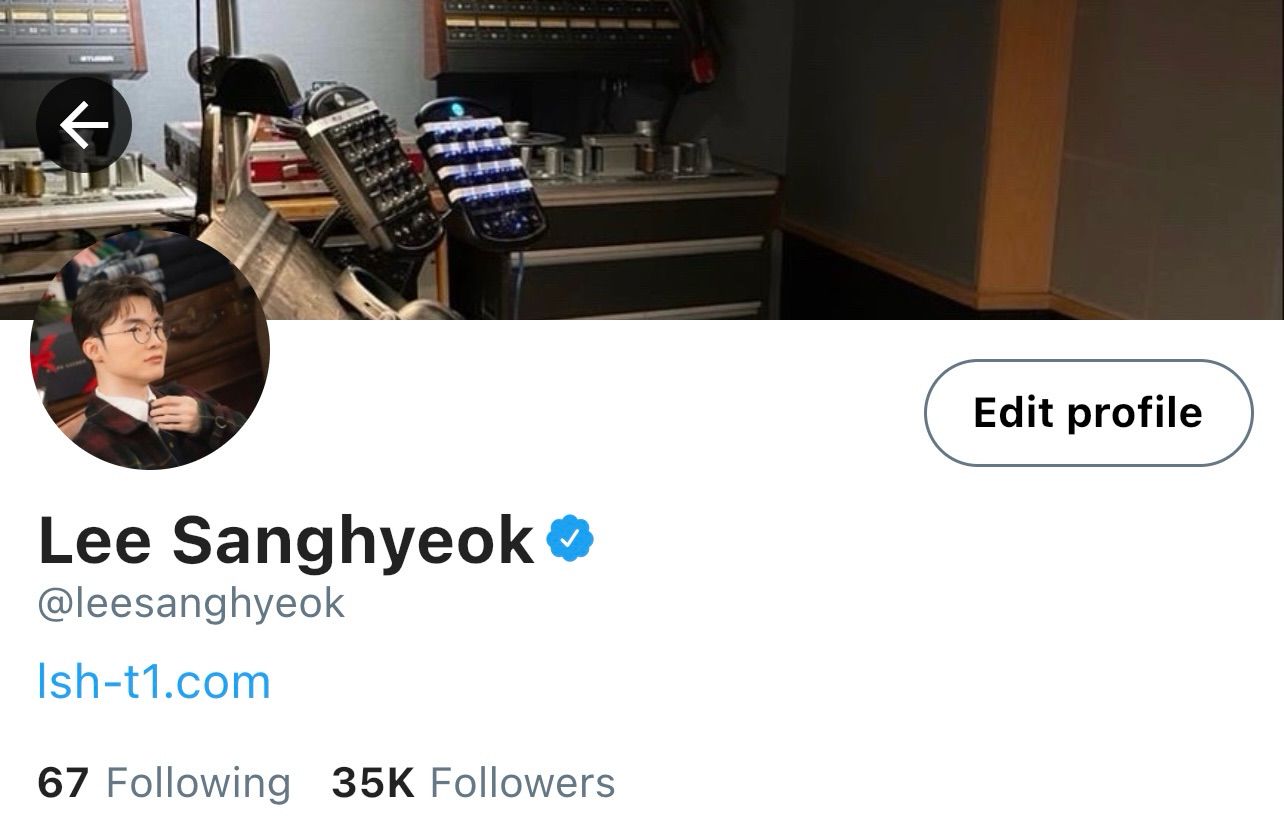Open the circular profile picture
This screenshot has width=1284, height=822.
[x=150, y=350]
